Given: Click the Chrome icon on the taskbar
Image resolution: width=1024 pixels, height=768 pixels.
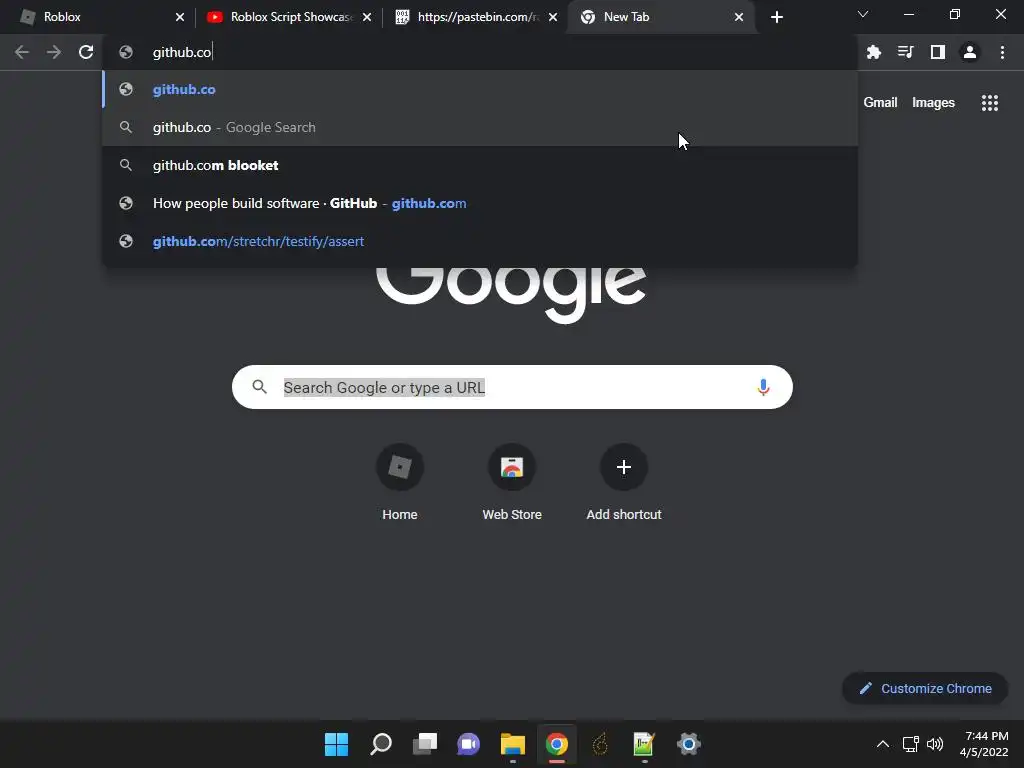Looking at the screenshot, I should click(556, 744).
